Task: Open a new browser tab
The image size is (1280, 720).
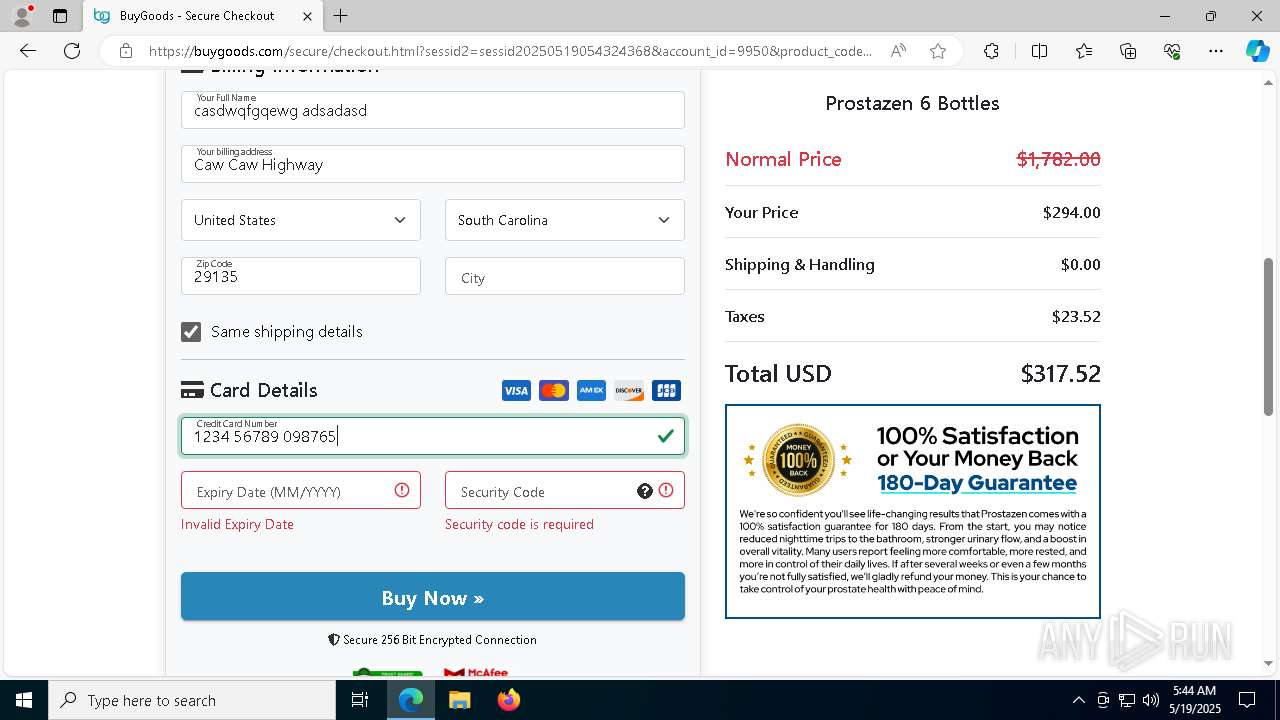Action: [341, 16]
